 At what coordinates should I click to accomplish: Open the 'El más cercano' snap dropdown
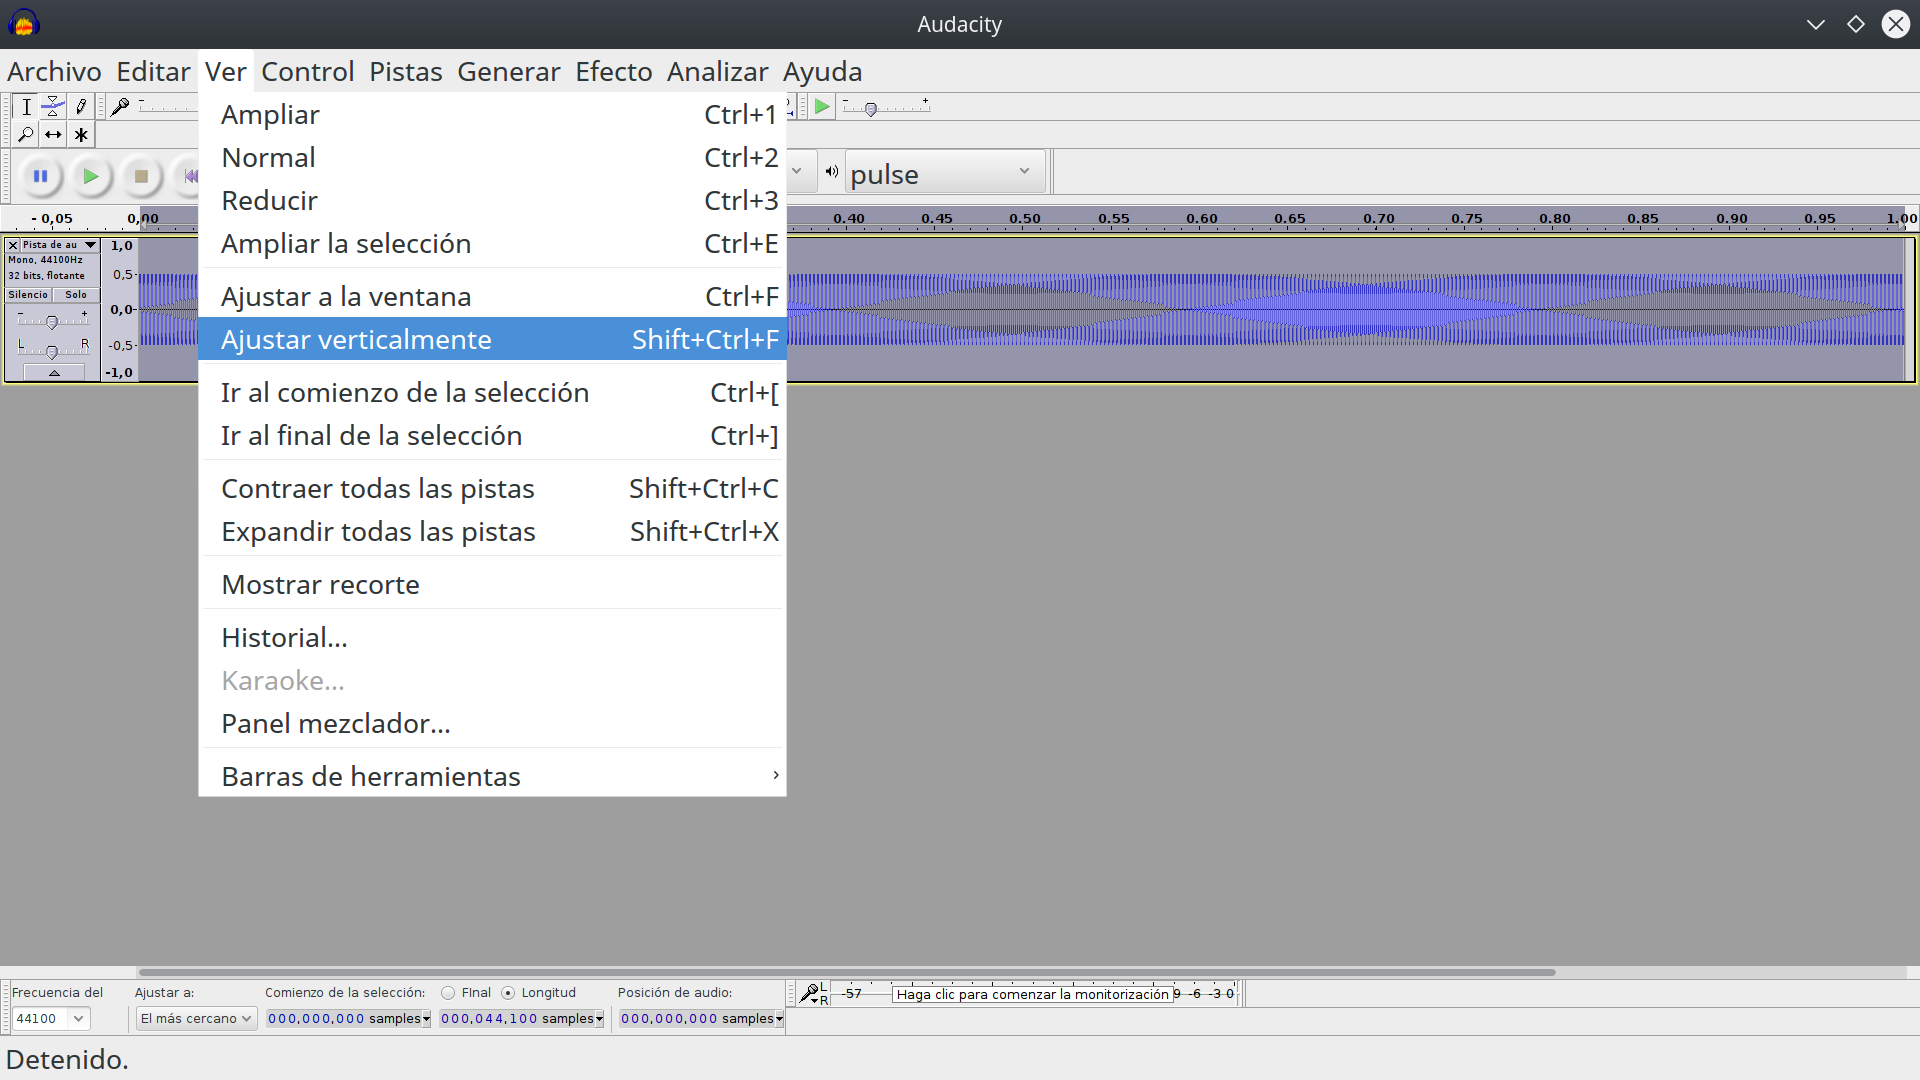[196, 1018]
